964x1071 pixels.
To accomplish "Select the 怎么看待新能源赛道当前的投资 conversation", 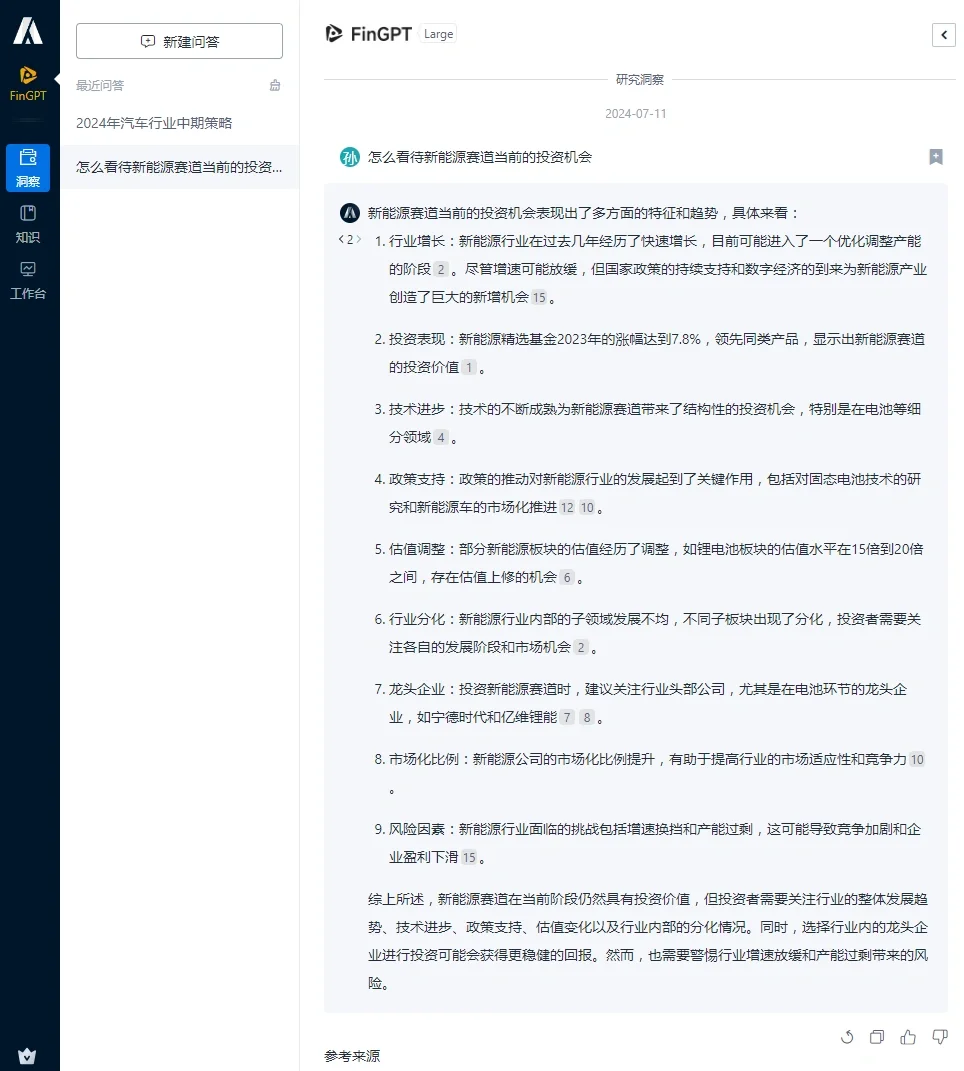I will click(180, 167).
